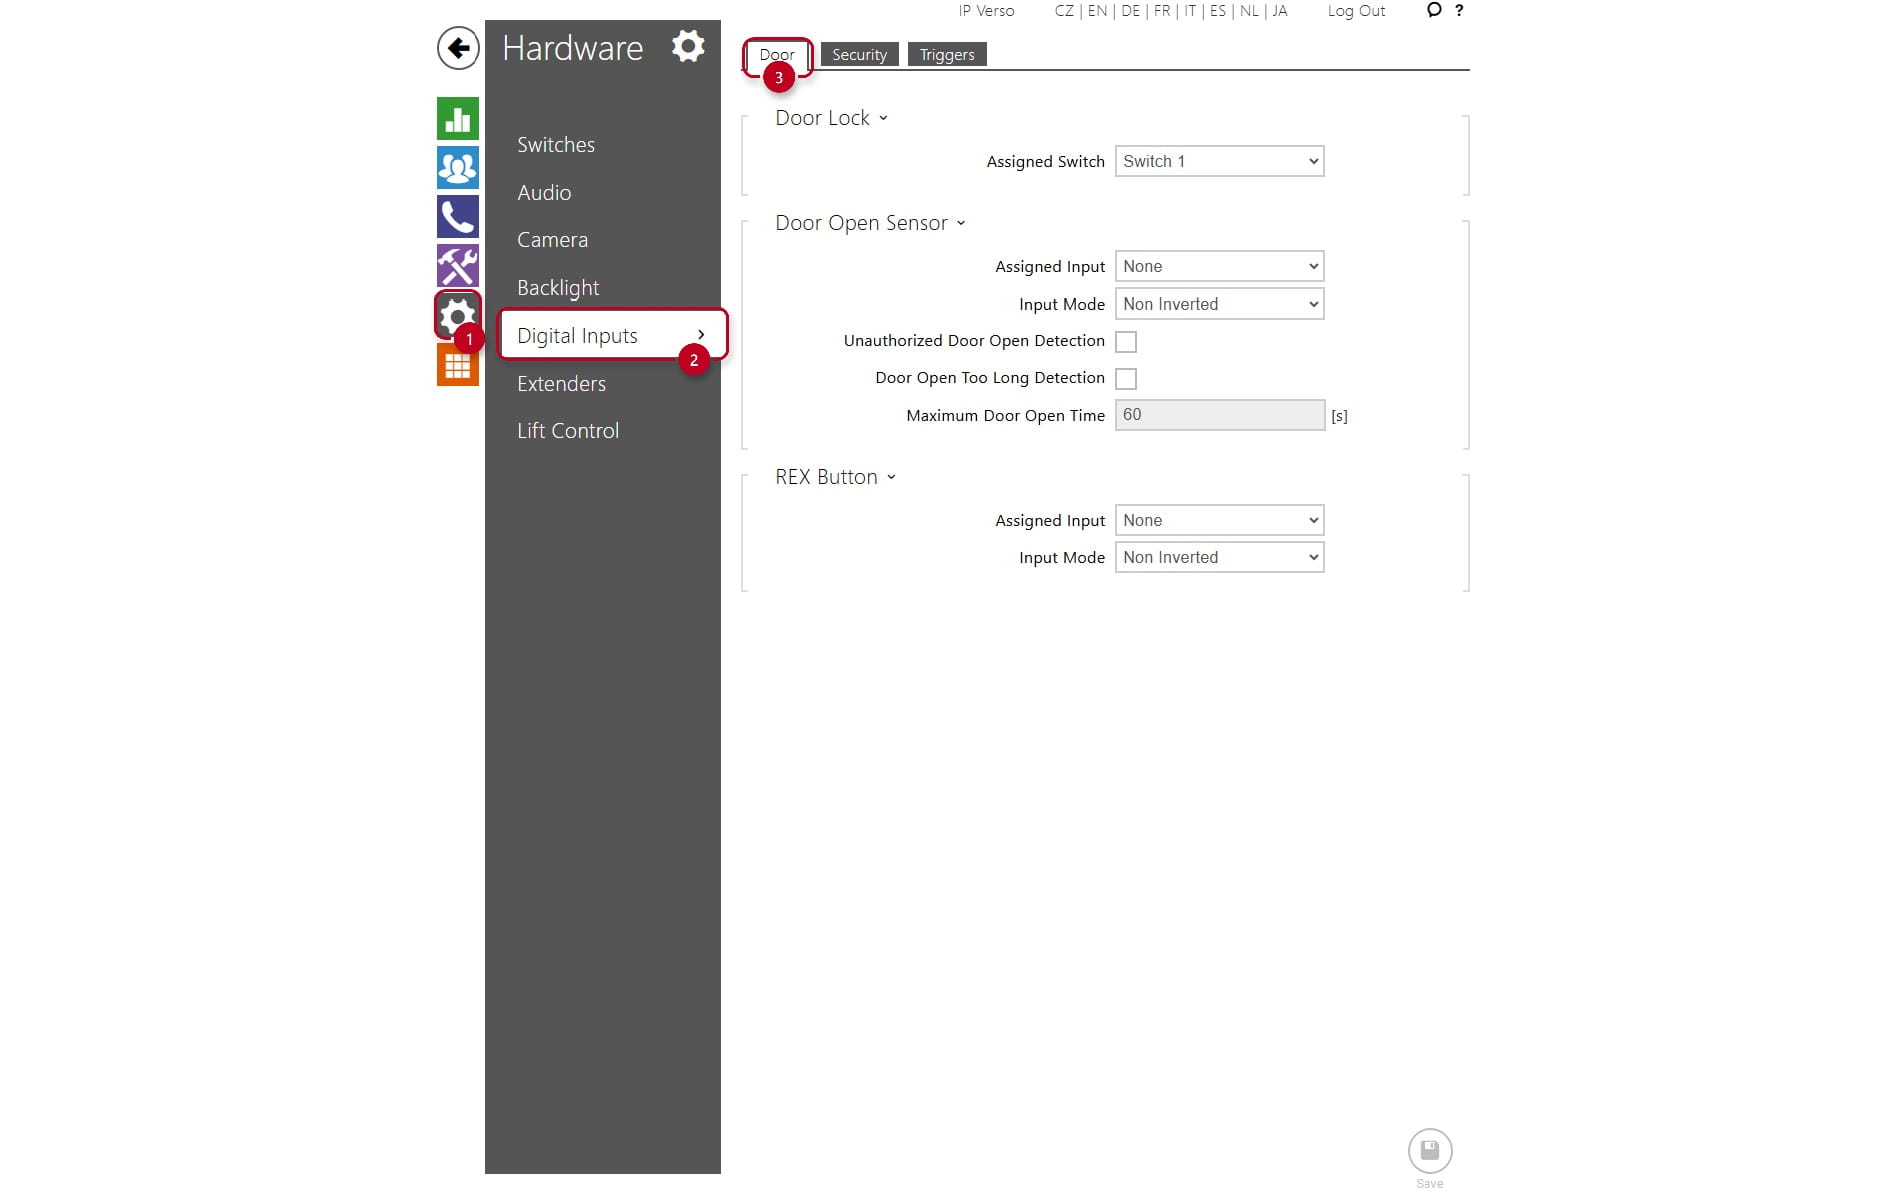Open Door Open Sensor Assigned Input dropdown
1900x1200 pixels.
point(1220,266)
